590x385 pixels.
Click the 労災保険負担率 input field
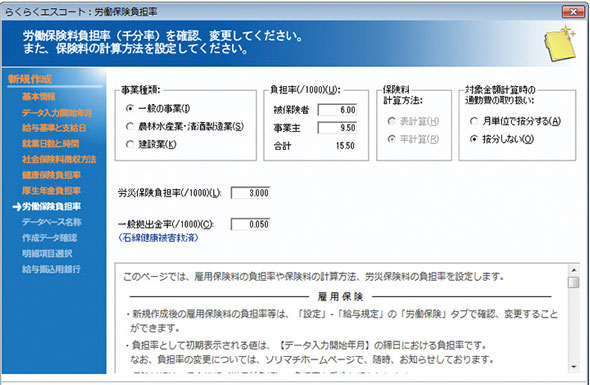pos(251,193)
